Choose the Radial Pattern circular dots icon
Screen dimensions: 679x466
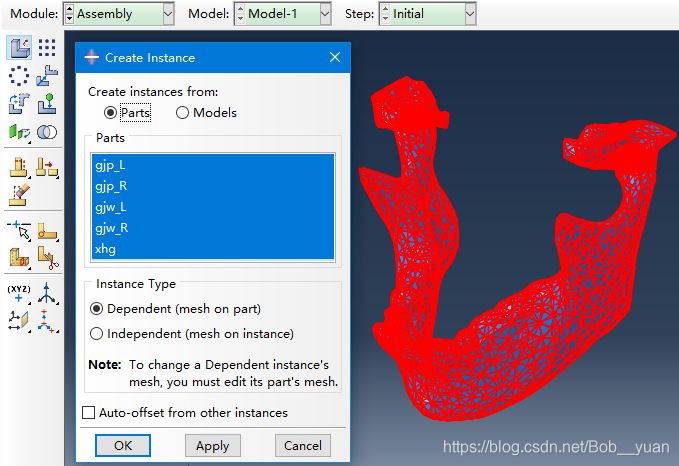20,76
